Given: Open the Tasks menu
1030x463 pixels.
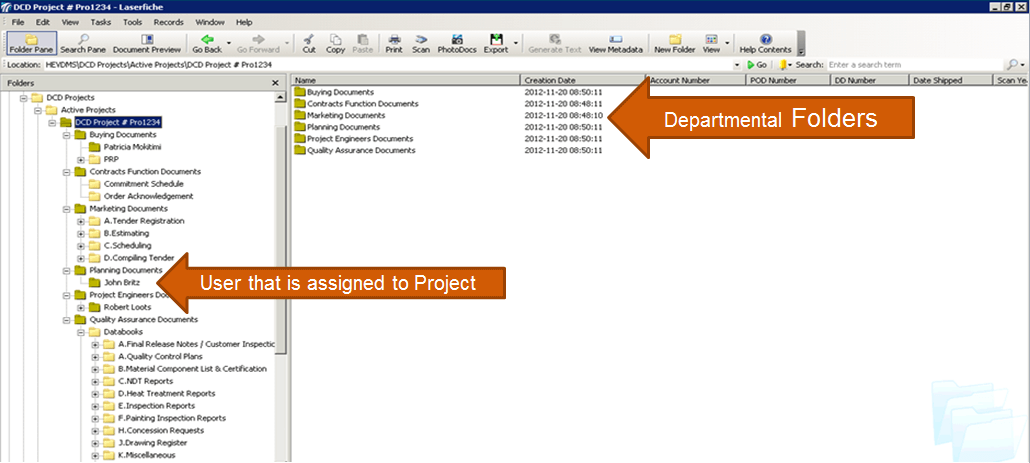Looking at the screenshot, I should pos(101,21).
